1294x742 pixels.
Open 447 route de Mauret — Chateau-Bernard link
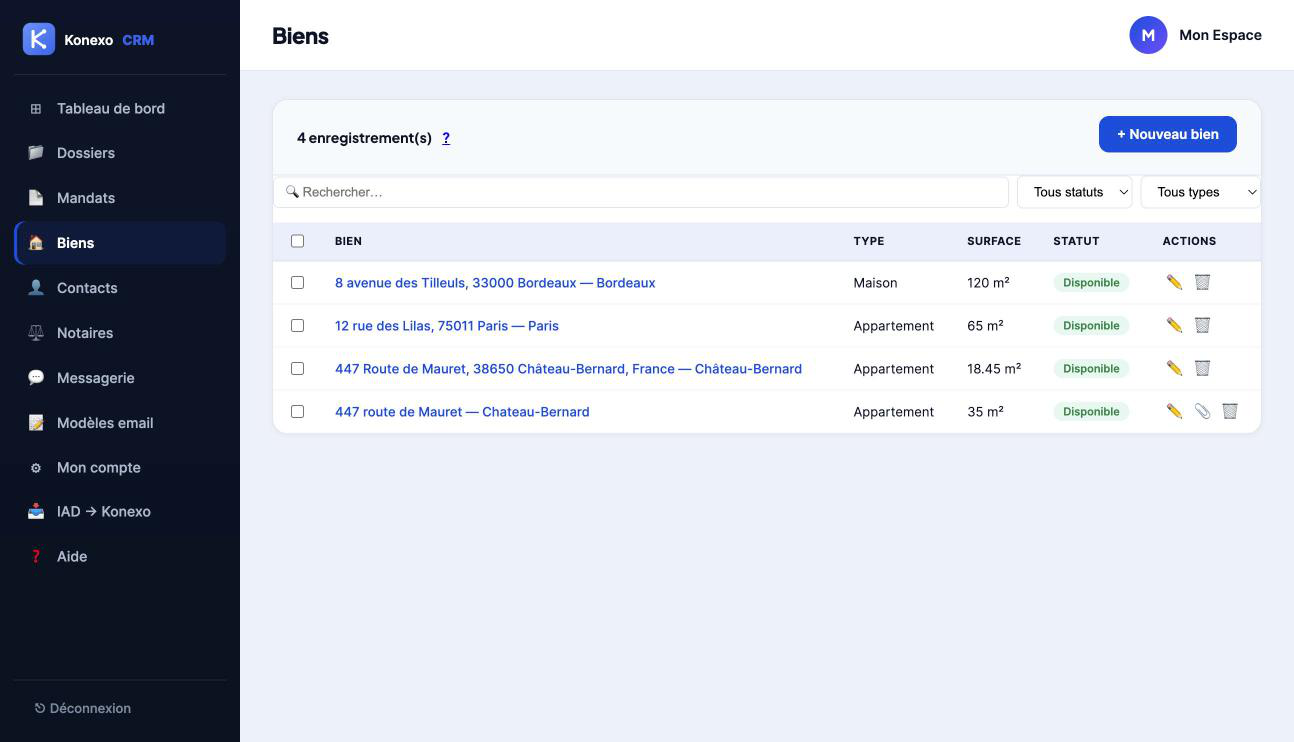462,412
